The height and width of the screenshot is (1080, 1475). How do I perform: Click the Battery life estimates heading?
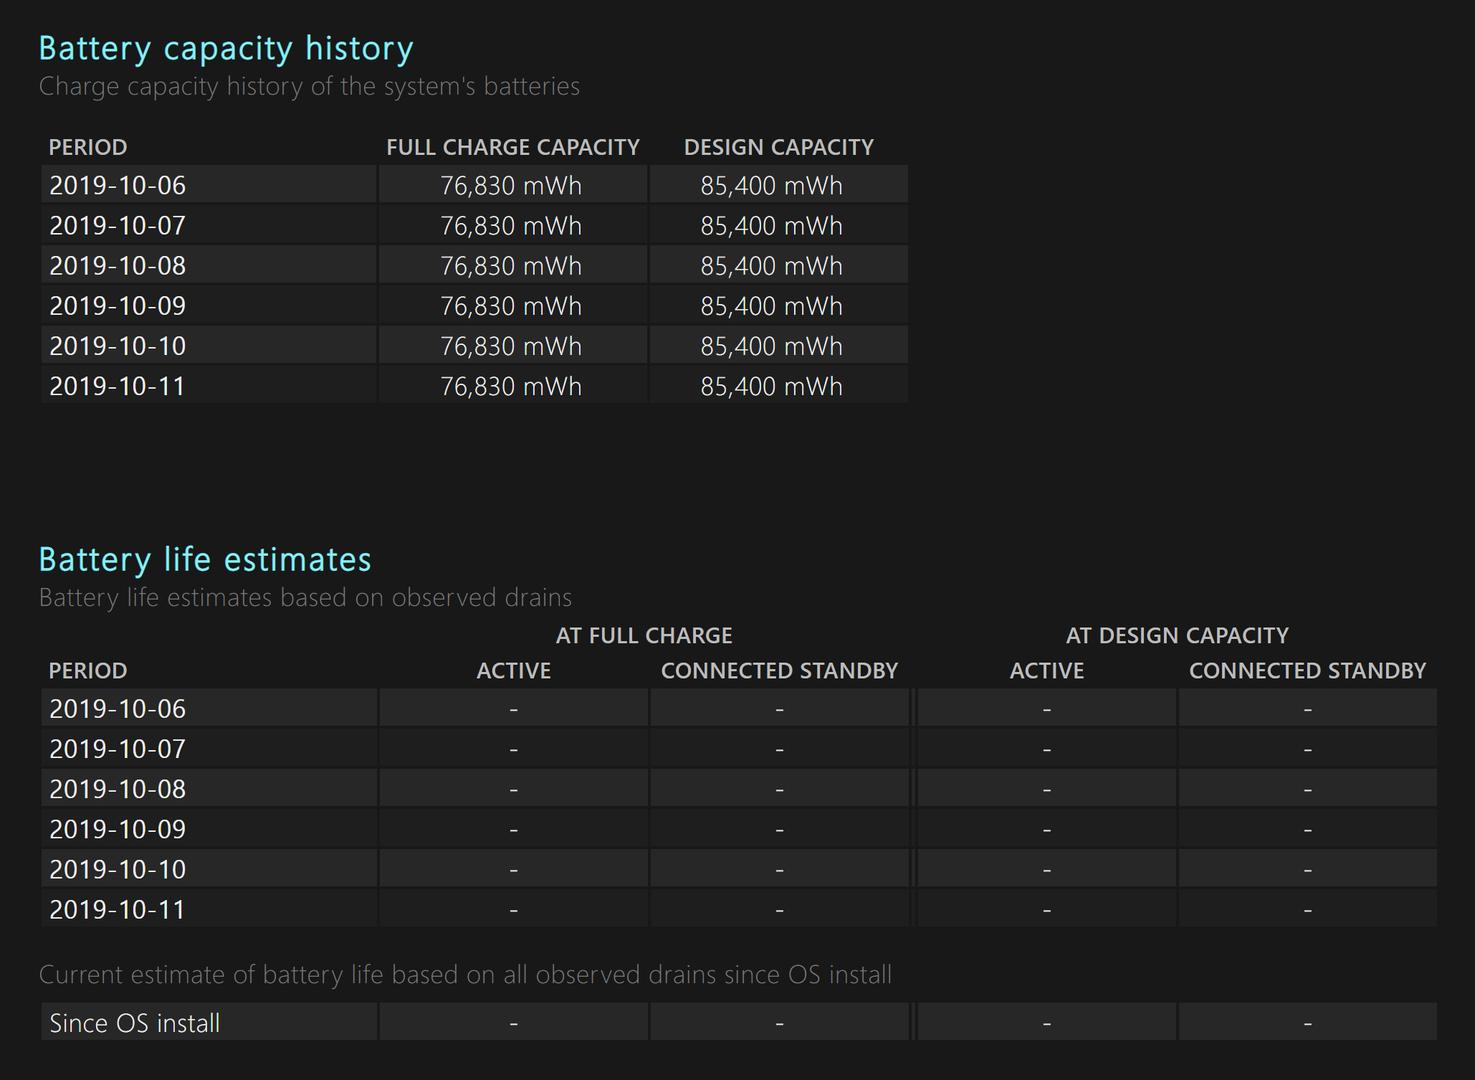pos(205,559)
